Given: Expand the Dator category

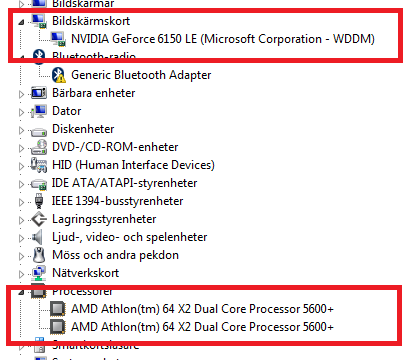Looking at the screenshot, I should click(21, 112).
